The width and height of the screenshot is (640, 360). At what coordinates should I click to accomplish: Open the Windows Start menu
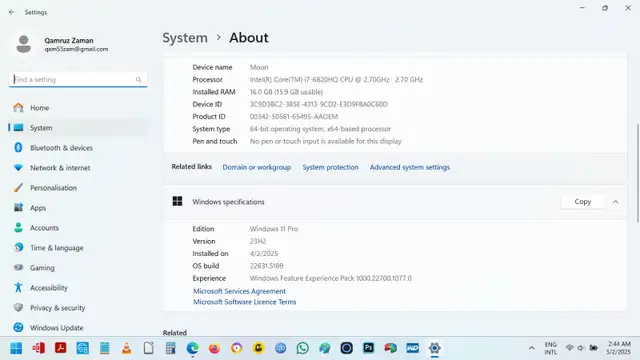pyautogui.click(x=16, y=348)
